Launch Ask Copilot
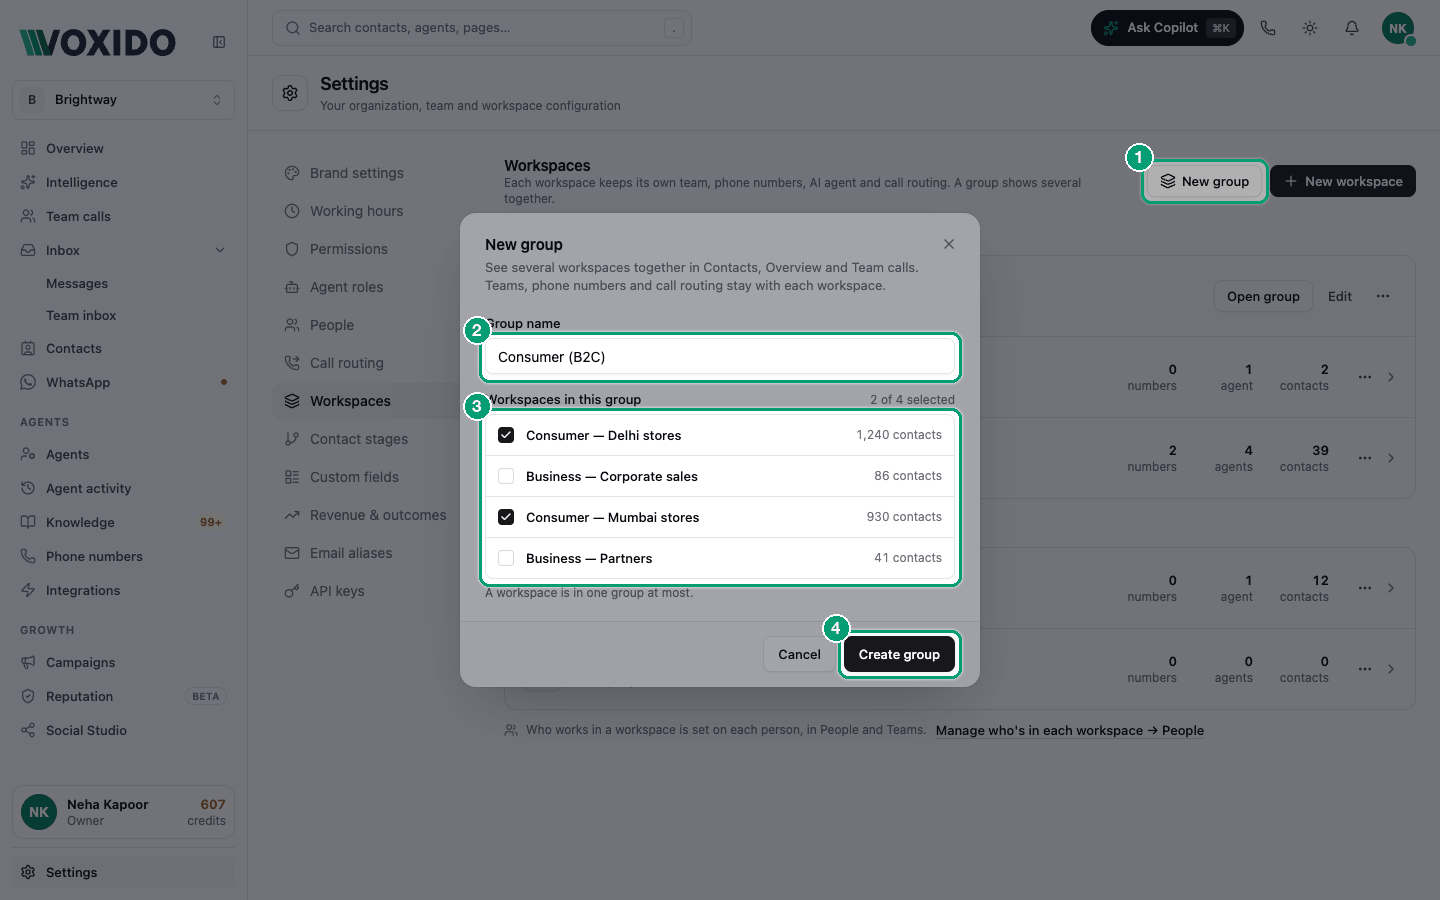Image resolution: width=1440 pixels, height=900 pixels. point(1167,28)
